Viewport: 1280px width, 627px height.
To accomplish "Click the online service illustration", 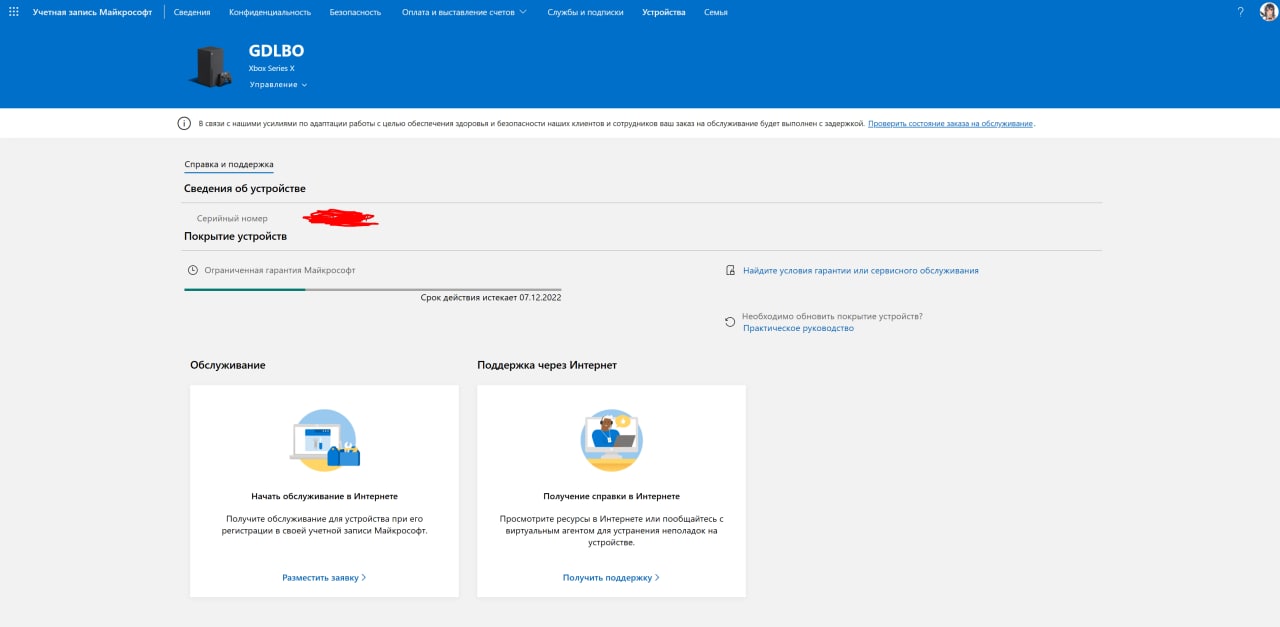I will 325,440.
